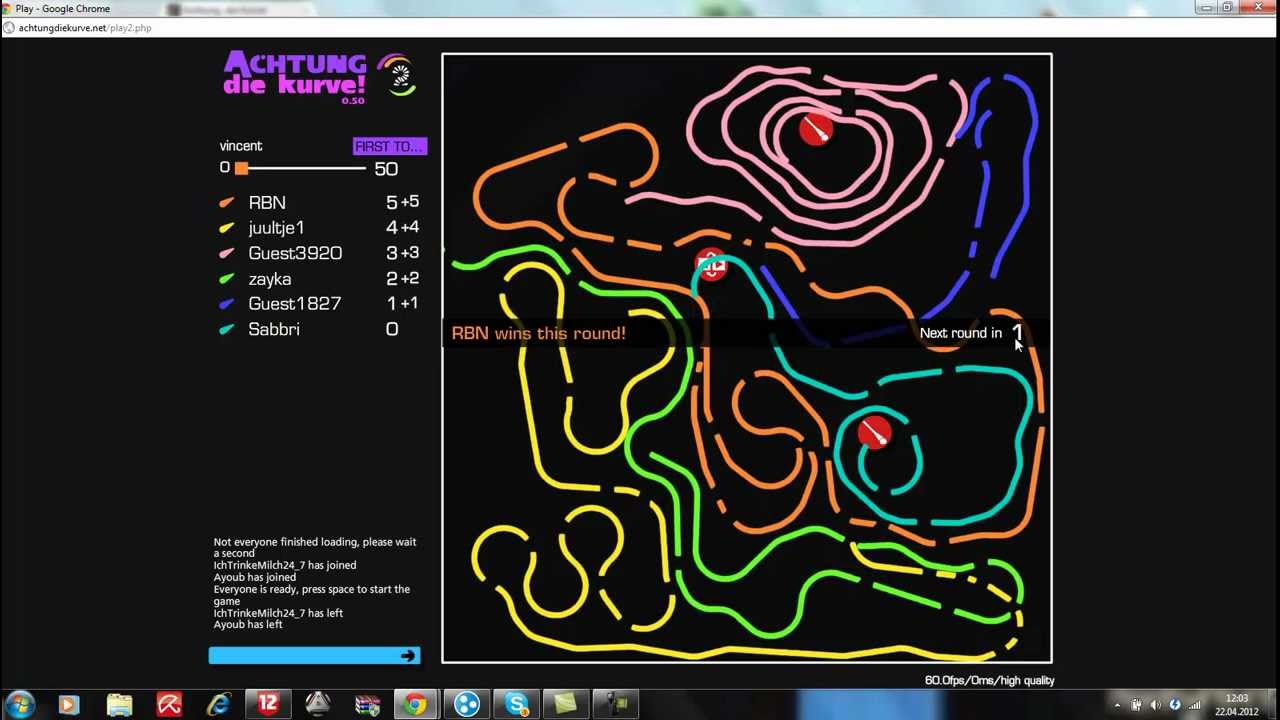Image resolution: width=1280 pixels, height=720 pixels.
Task: Open Skype from the taskbar
Action: [516, 705]
